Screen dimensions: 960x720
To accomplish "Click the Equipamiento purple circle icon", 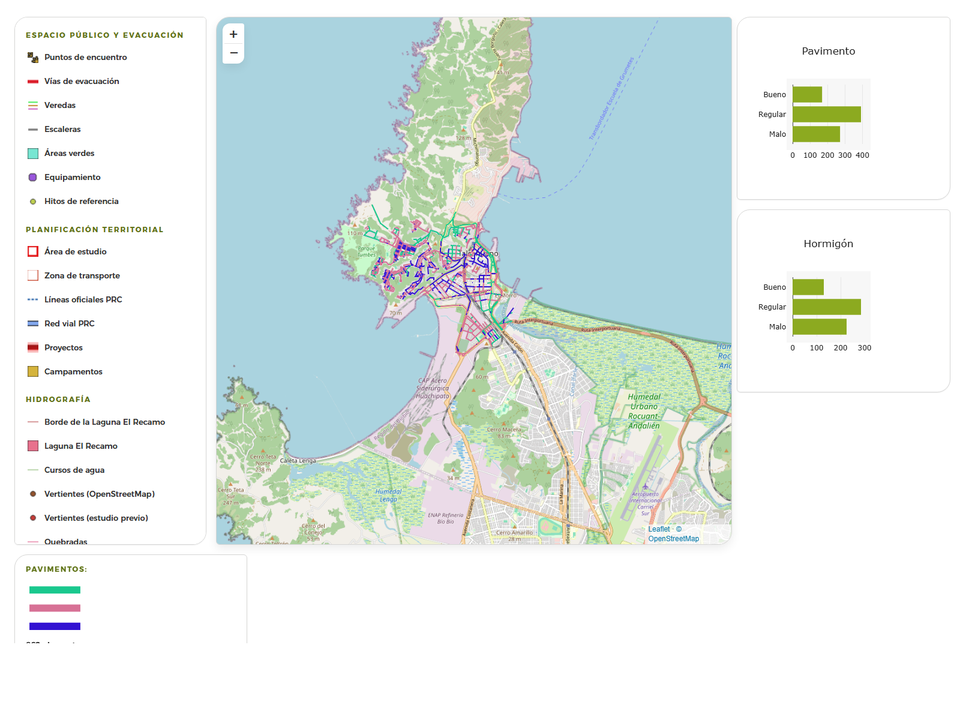I will click(x=33, y=178).
